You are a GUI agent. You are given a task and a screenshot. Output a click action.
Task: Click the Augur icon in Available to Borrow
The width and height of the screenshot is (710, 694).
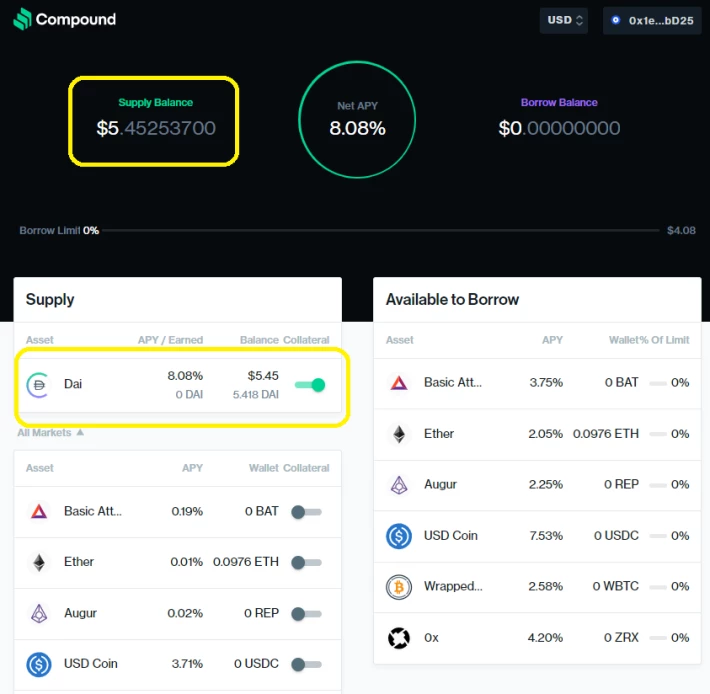399,485
